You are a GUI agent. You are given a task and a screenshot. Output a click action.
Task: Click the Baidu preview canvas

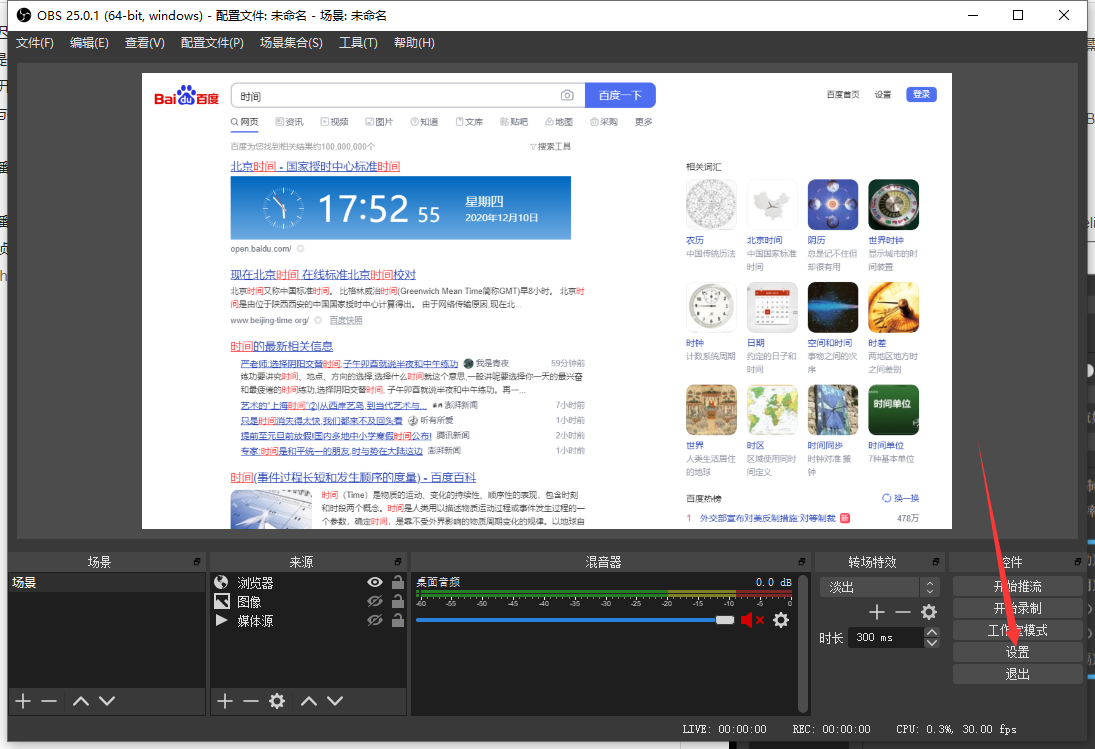point(547,301)
